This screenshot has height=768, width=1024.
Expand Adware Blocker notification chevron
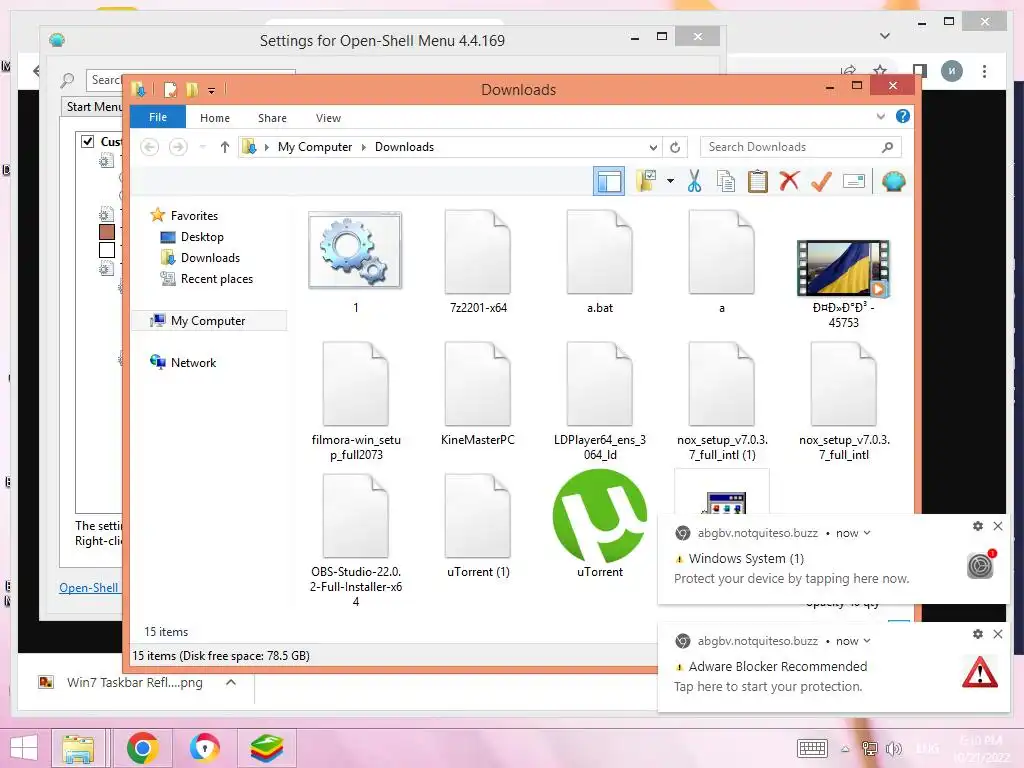[x=867, y=641]
